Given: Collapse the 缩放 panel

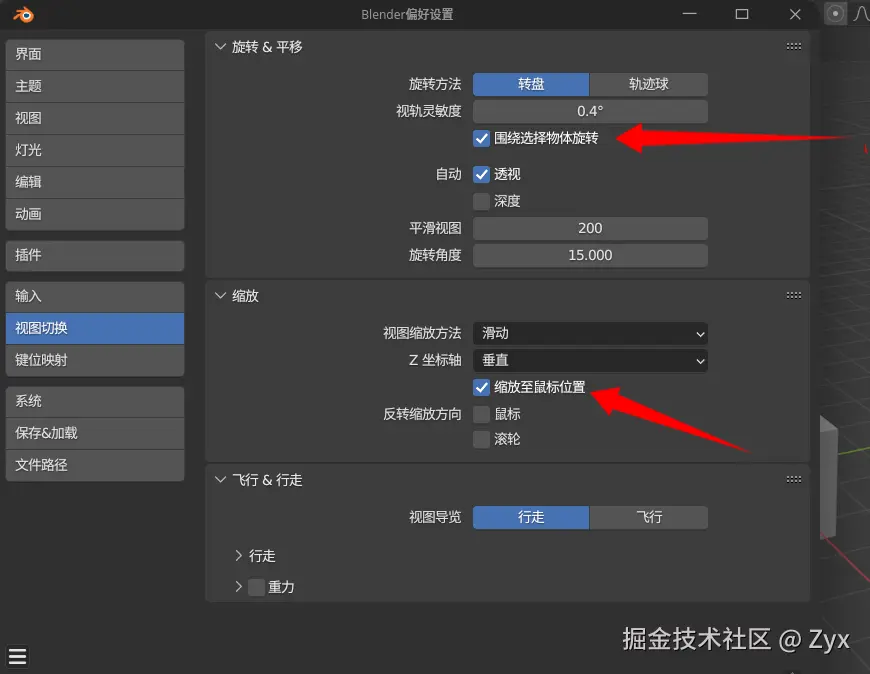Looking at the screenshot, I should 220,296.
